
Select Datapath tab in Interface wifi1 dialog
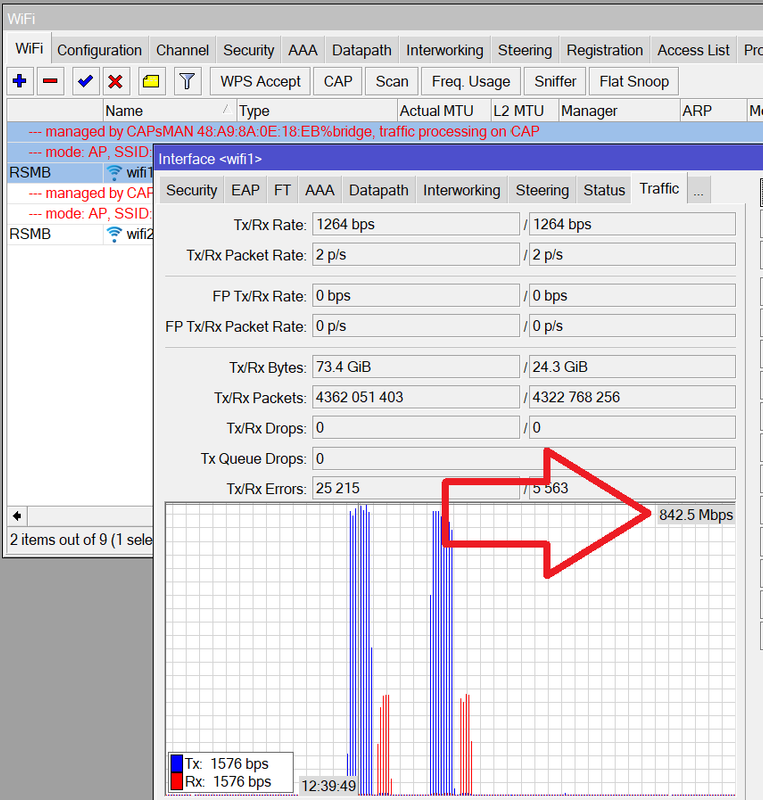379,190
